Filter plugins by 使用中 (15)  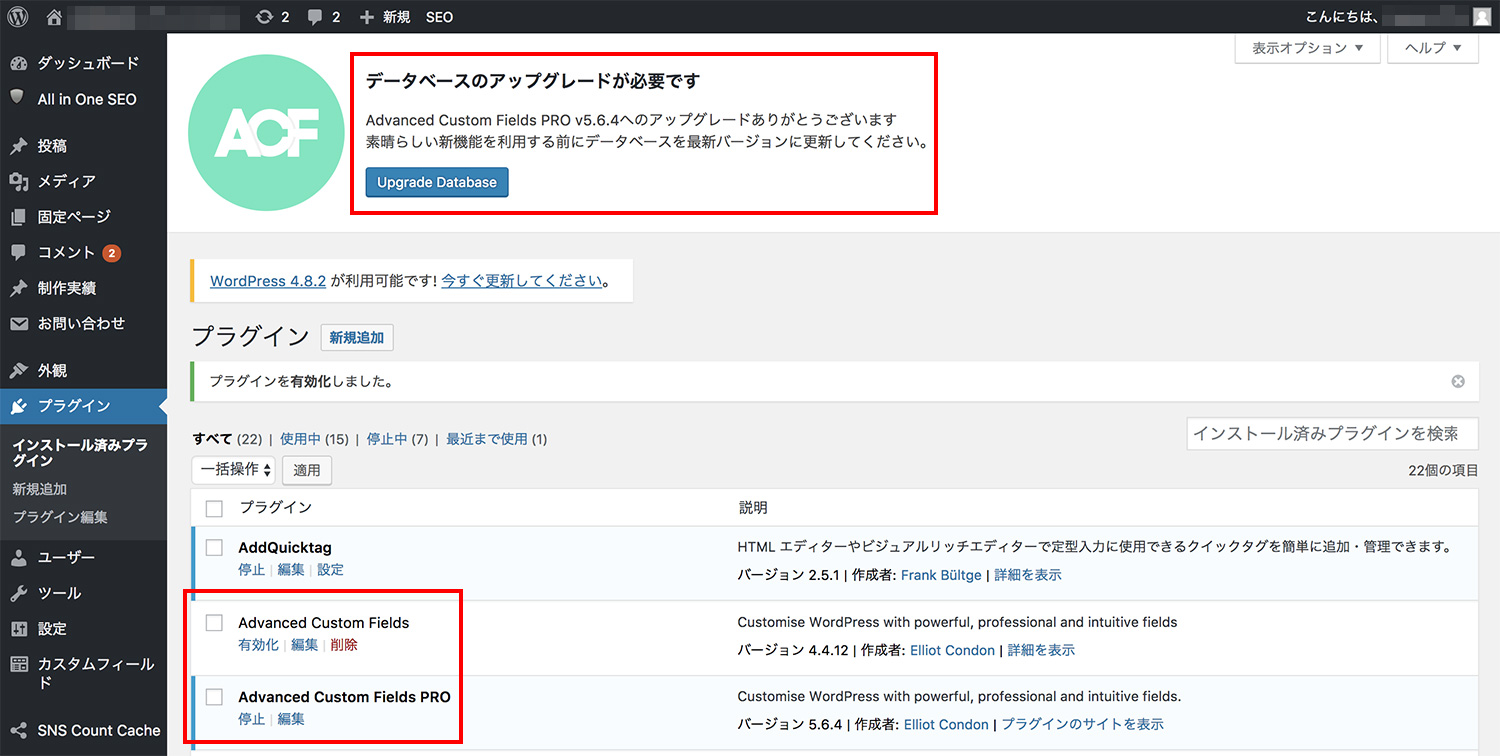point(314,439)
